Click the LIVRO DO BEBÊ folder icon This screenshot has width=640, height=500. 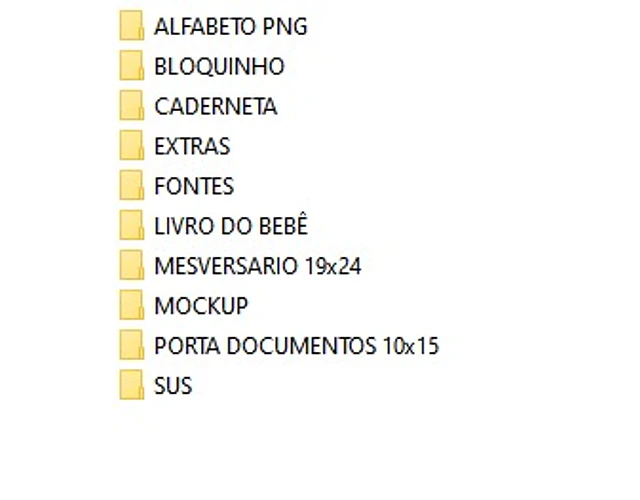tap(131, 225)
